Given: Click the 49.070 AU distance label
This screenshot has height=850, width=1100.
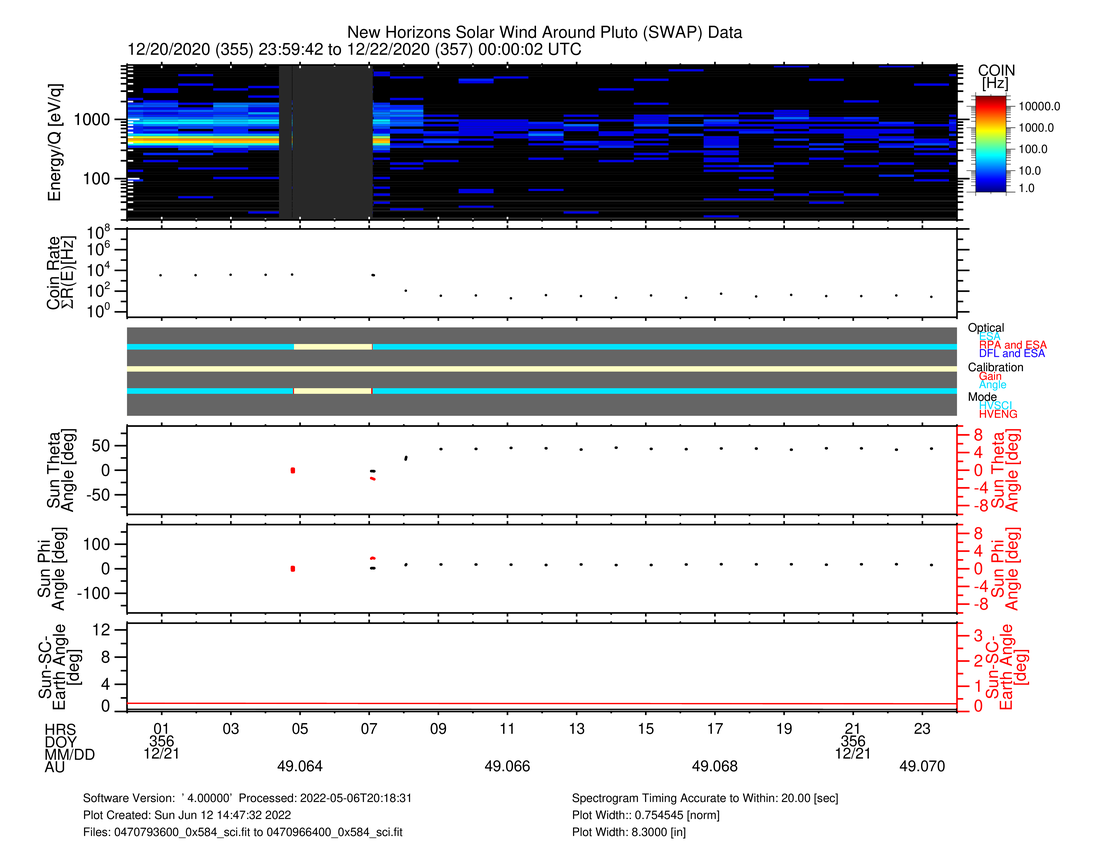Looking at the screenshot, I should point(922,766).
